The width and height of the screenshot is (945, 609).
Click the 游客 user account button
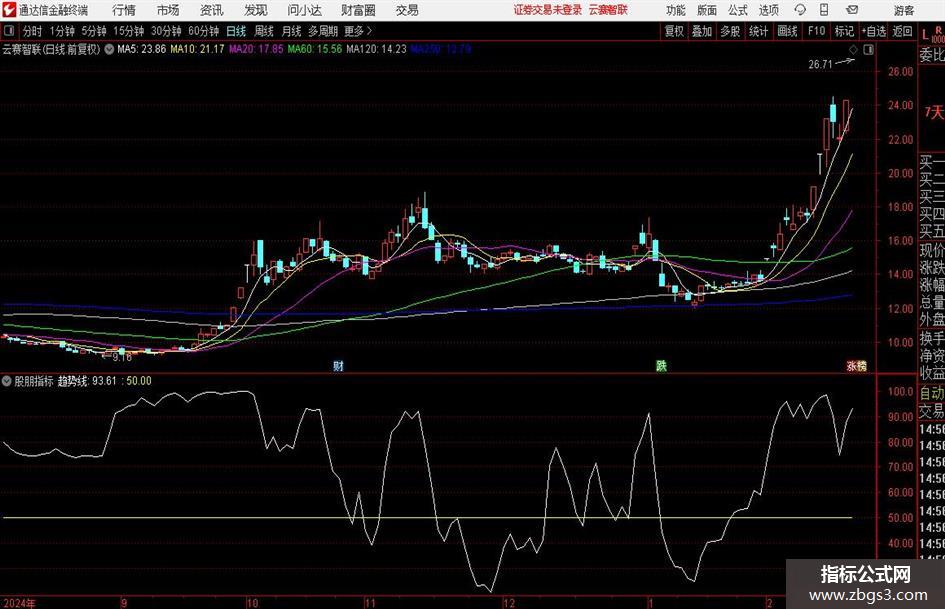904,10
